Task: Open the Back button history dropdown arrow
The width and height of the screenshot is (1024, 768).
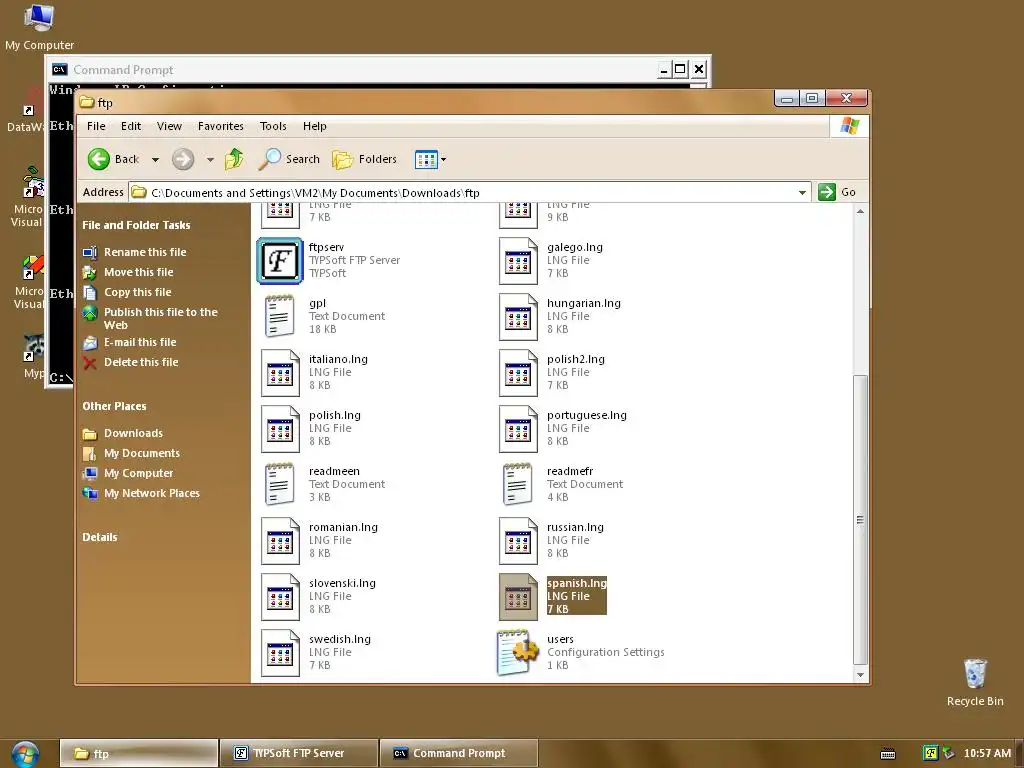Action: coord(155,159)
